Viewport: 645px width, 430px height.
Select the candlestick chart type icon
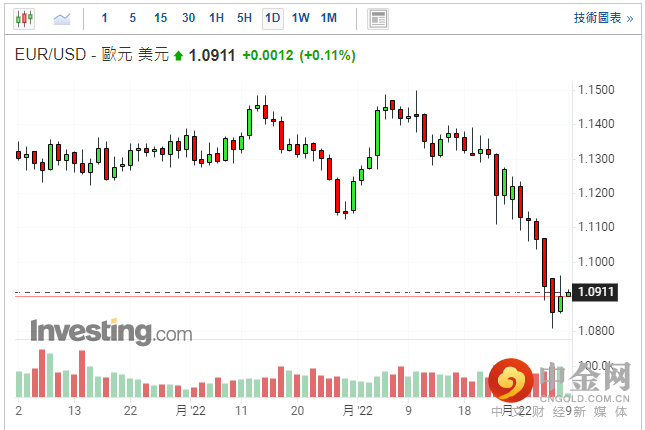24,18
